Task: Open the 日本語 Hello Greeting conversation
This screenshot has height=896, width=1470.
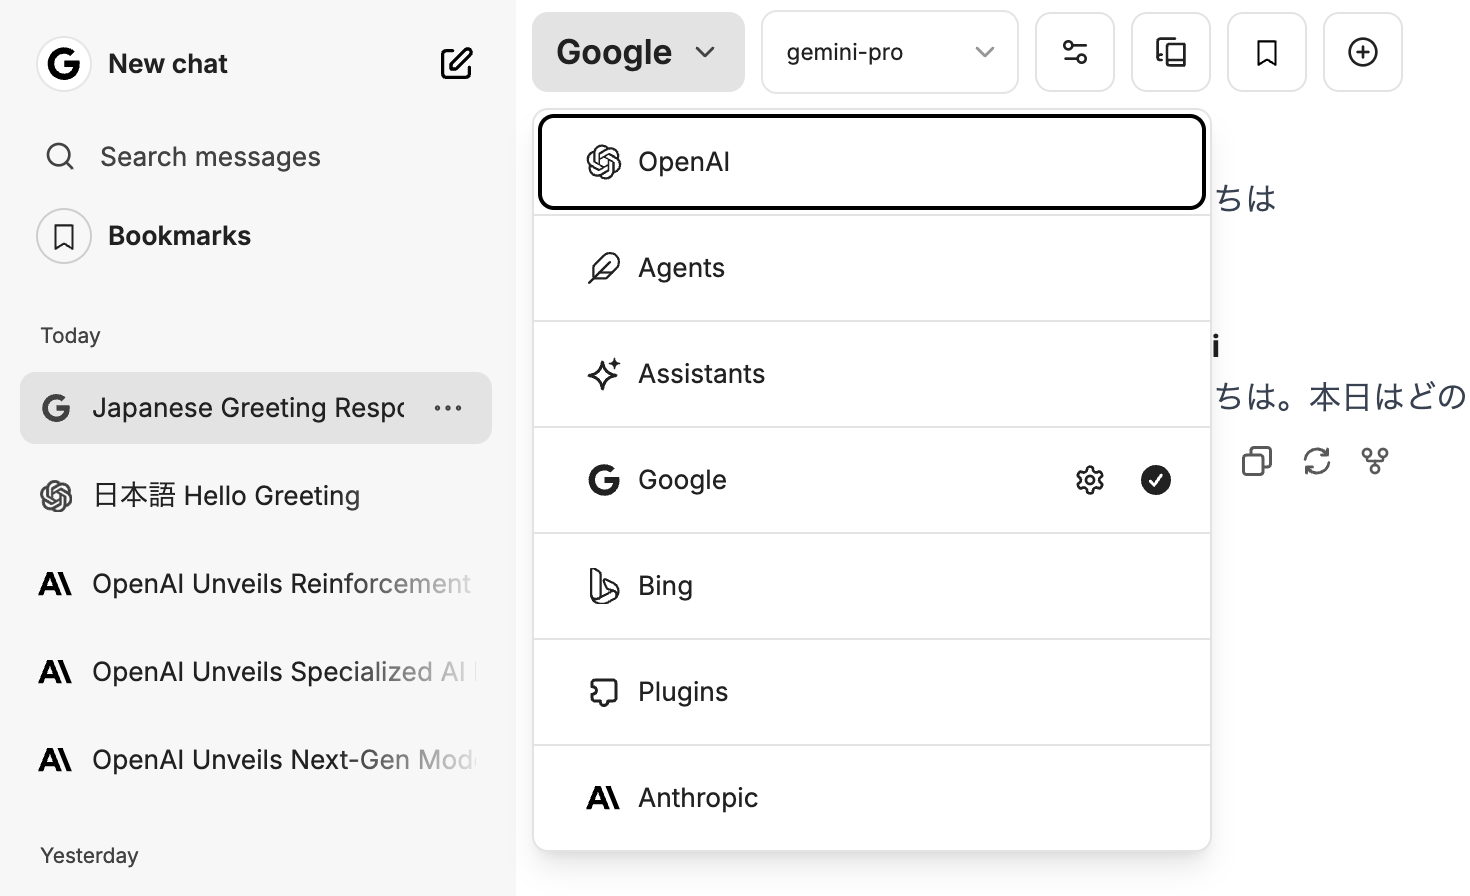Action: (x=226, y=496)
